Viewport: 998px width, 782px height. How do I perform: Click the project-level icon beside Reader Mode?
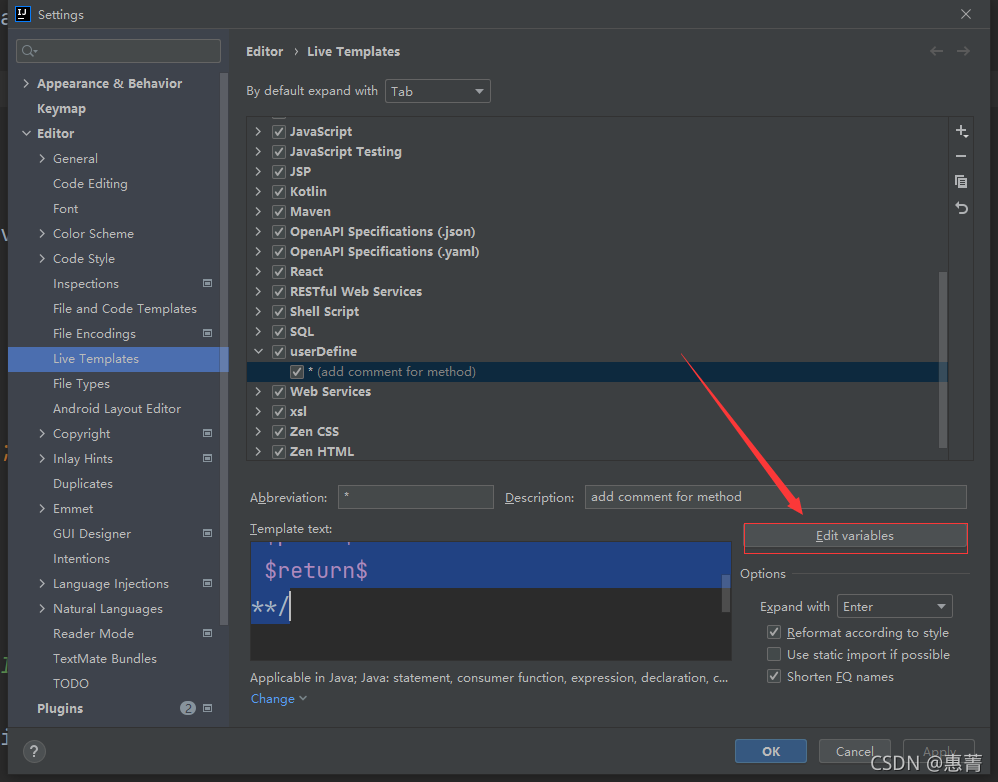(x=207, y=633)
